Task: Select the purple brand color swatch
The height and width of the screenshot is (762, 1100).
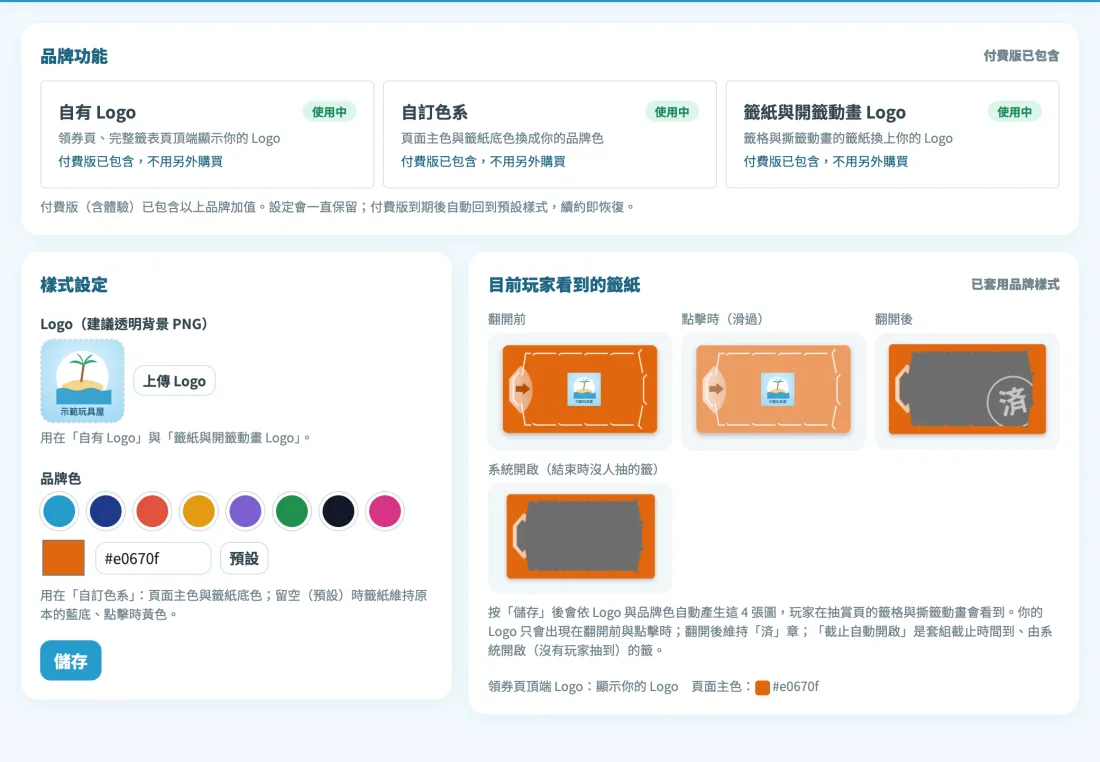Action: pyautogui.click(x=246, y=511)
